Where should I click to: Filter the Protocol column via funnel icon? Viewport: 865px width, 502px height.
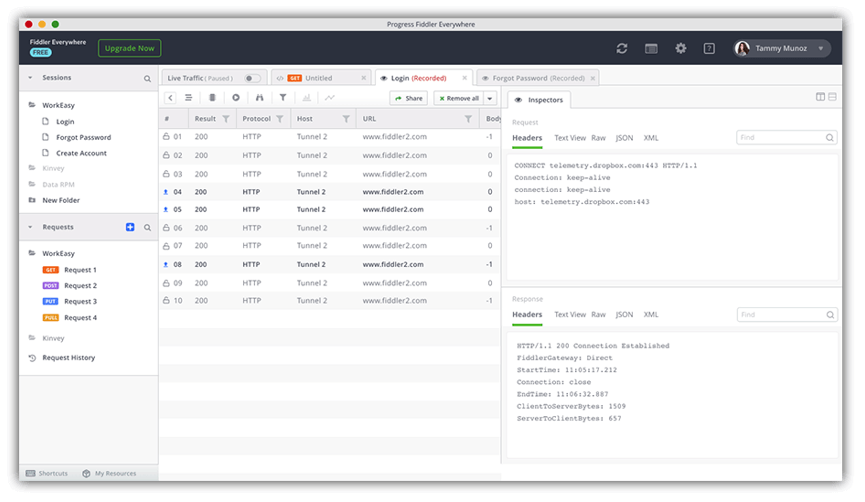click(280, 119)
